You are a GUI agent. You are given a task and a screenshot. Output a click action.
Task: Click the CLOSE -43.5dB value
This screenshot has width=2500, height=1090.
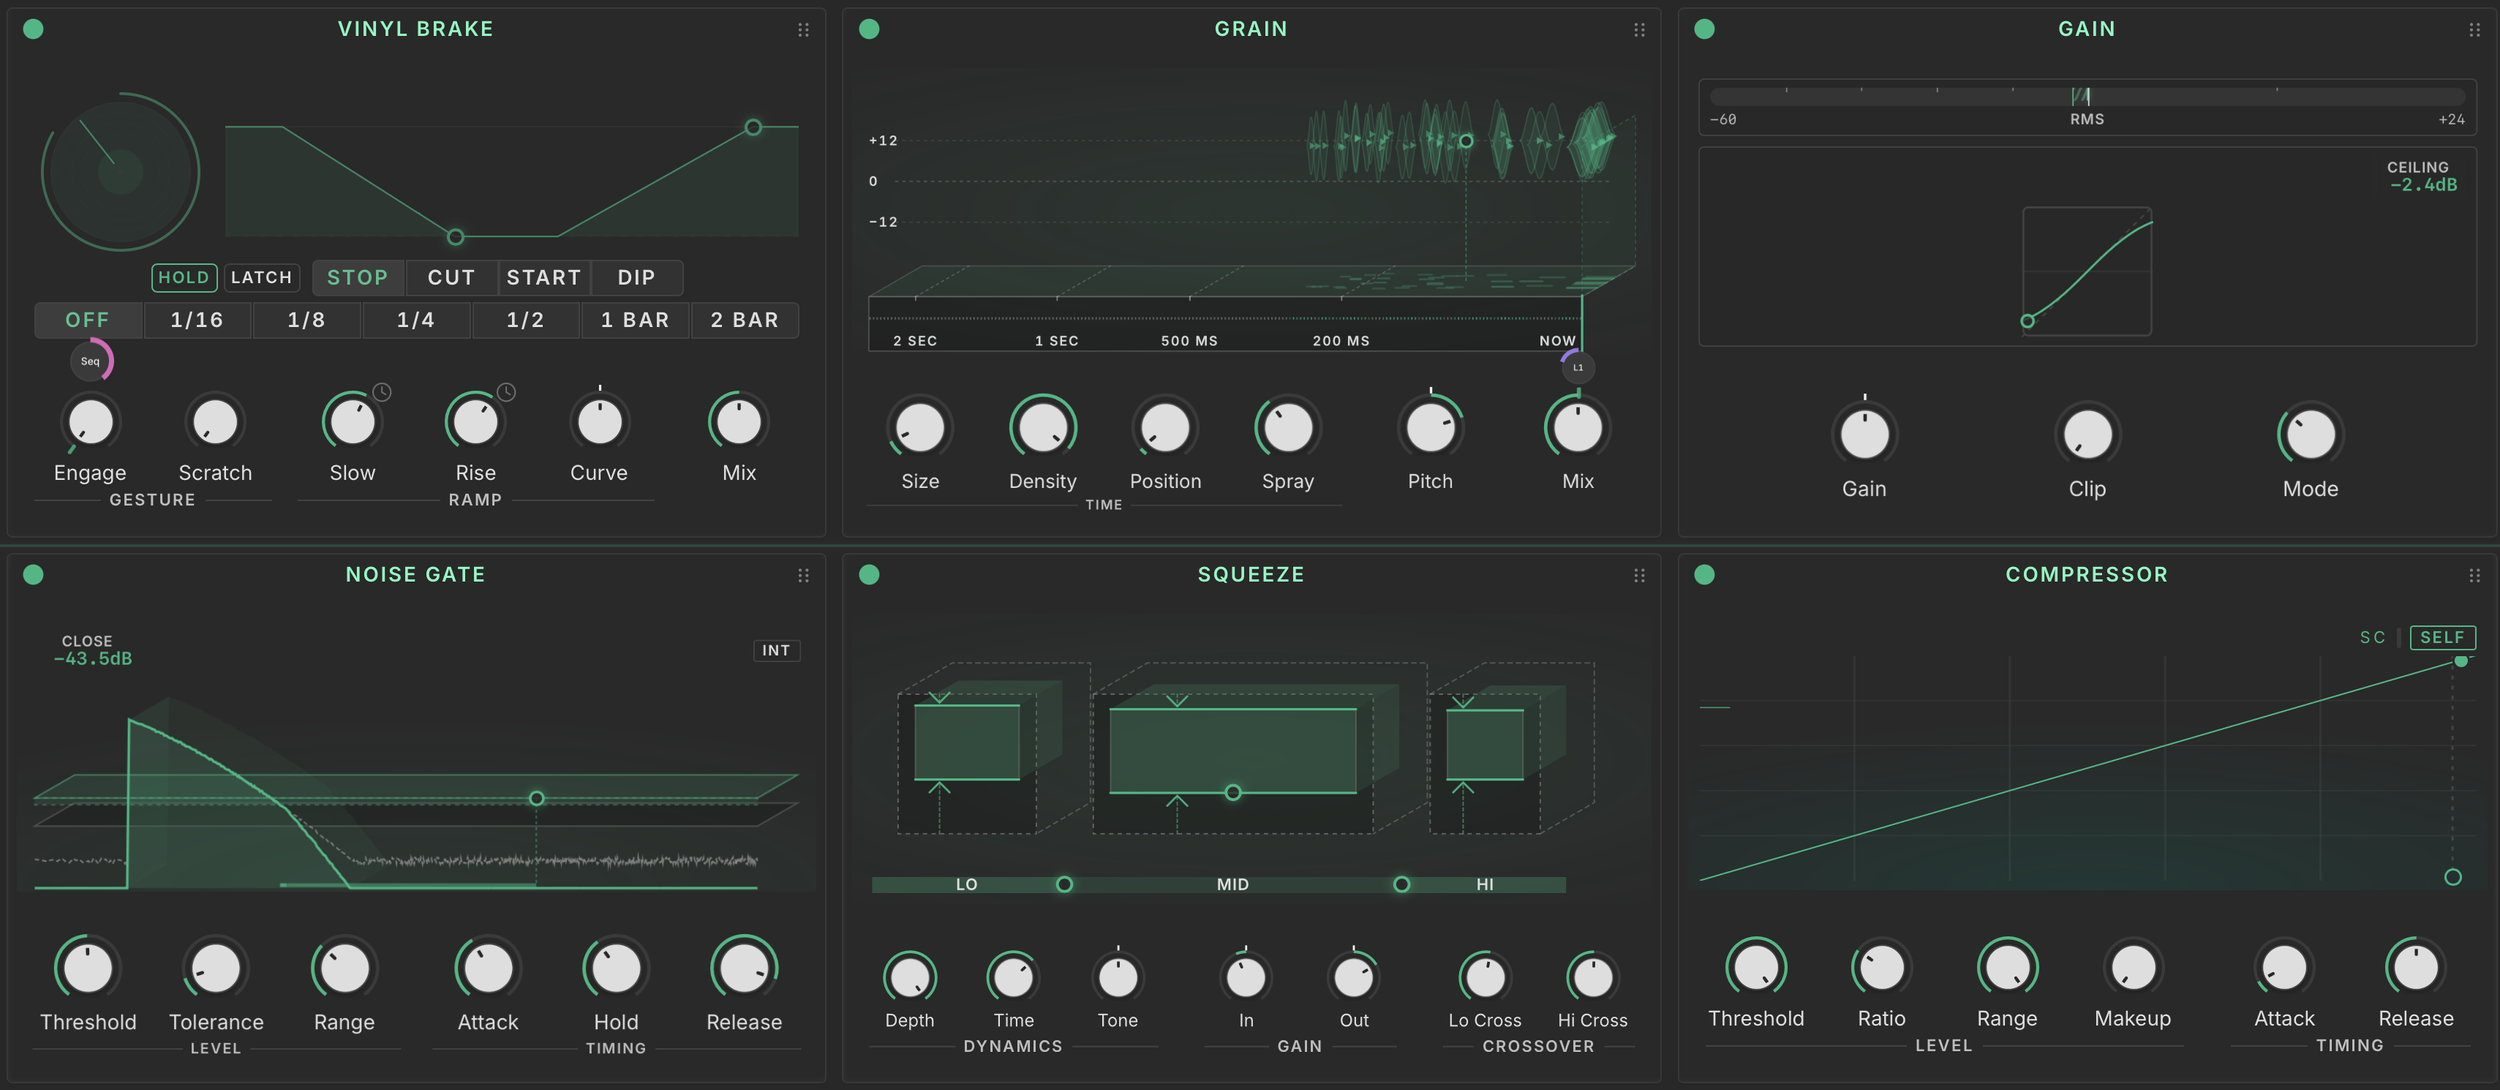pos(93,658)
